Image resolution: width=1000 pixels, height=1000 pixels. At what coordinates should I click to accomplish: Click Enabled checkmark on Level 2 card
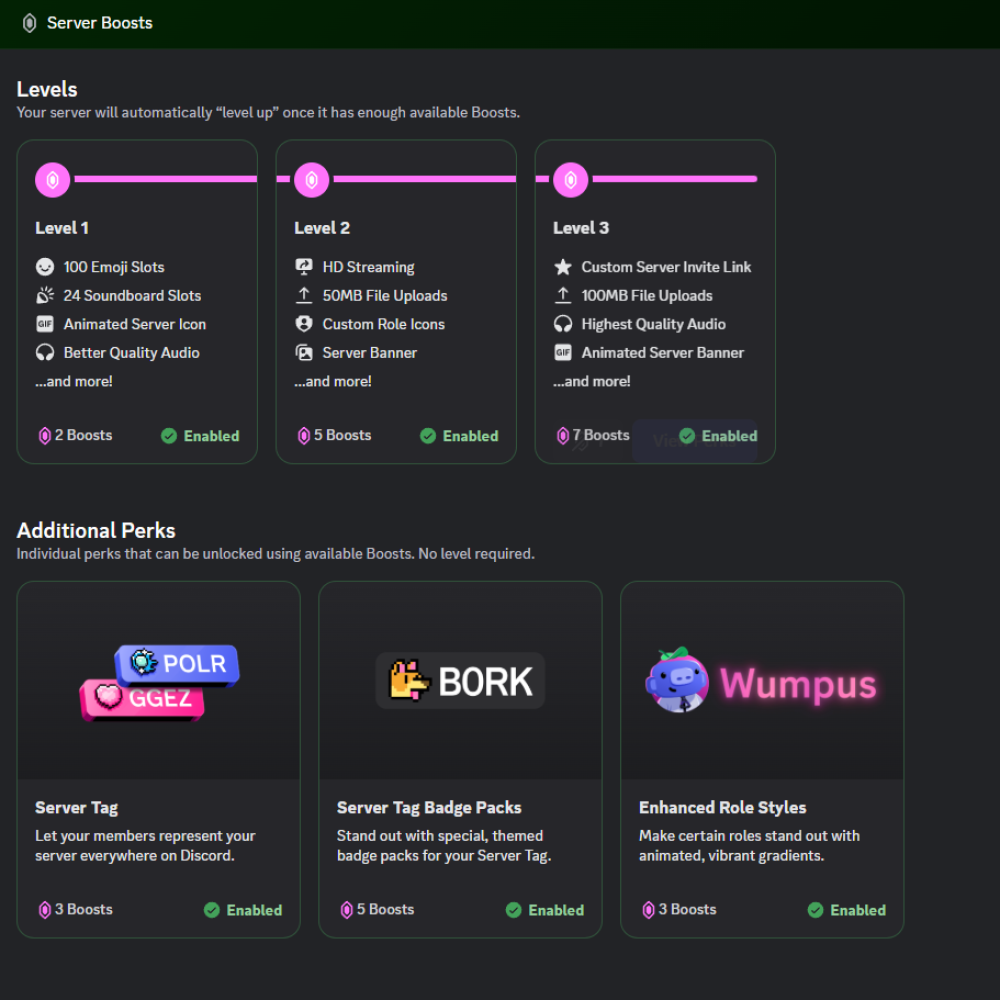(x=428, y=436)
